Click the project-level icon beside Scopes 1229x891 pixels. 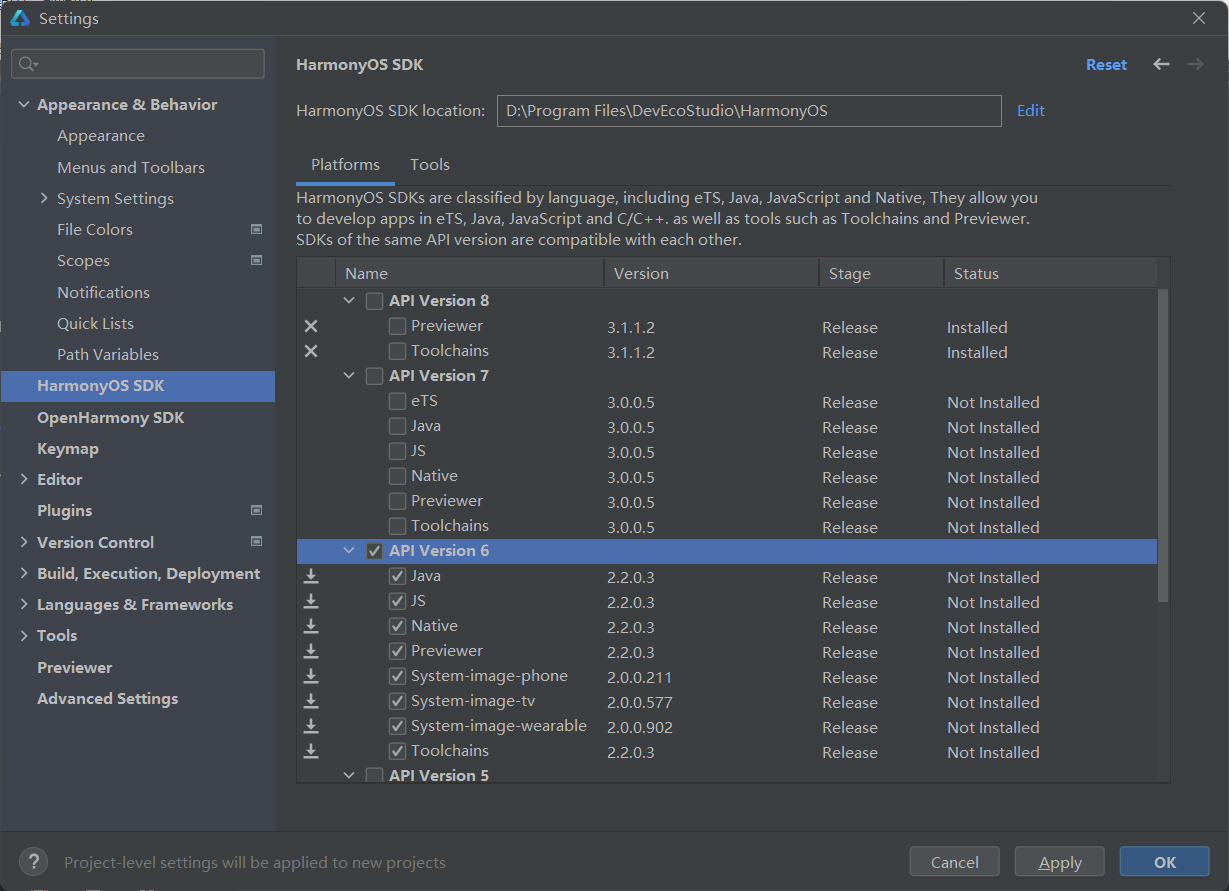click(x=256, y=260)
